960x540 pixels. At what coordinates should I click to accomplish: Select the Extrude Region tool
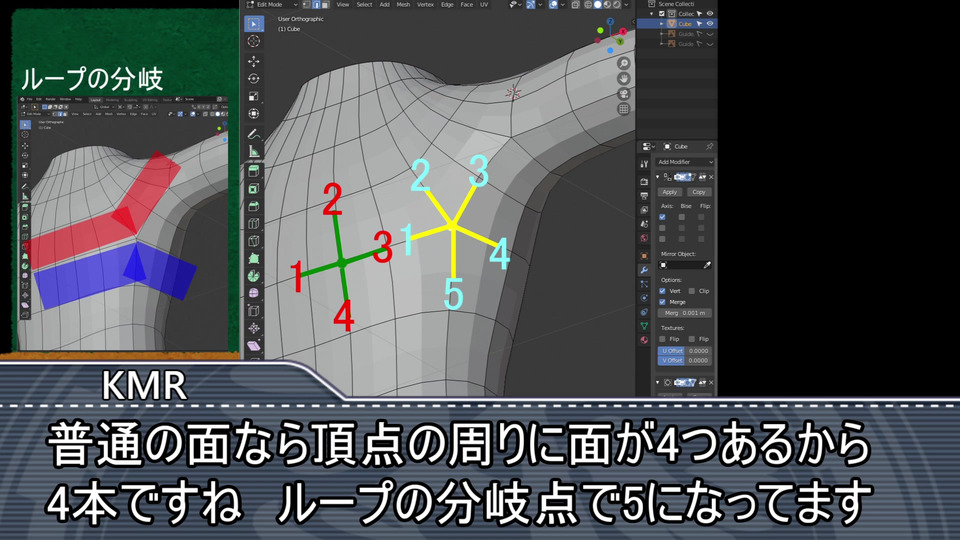click(253, 171)
